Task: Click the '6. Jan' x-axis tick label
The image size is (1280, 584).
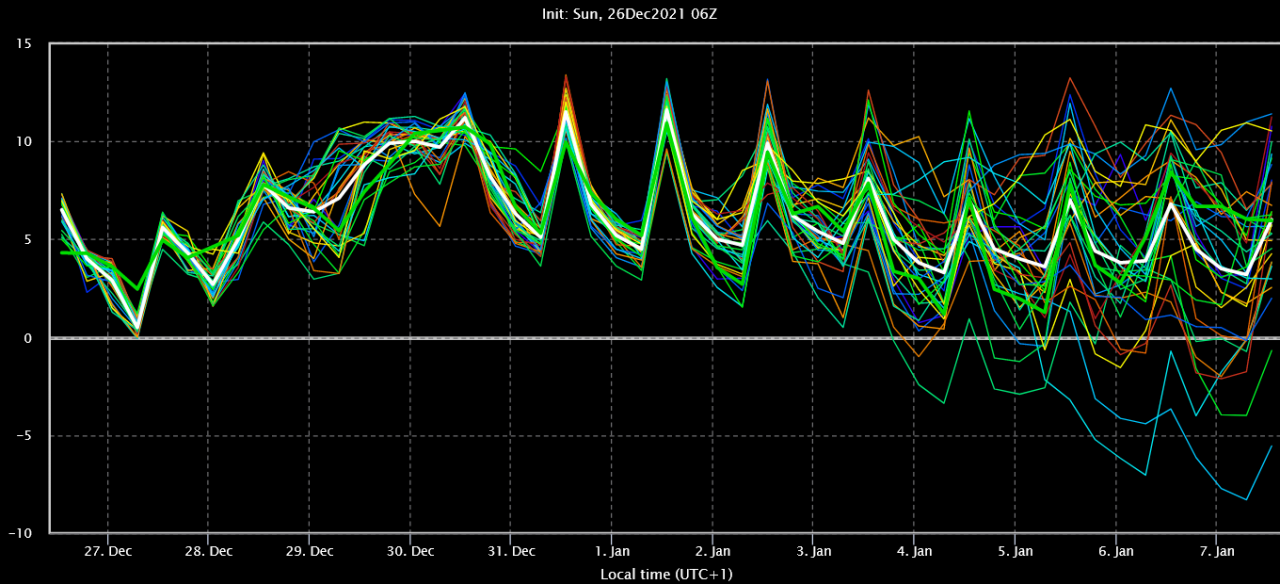Action: (1116, 551)
